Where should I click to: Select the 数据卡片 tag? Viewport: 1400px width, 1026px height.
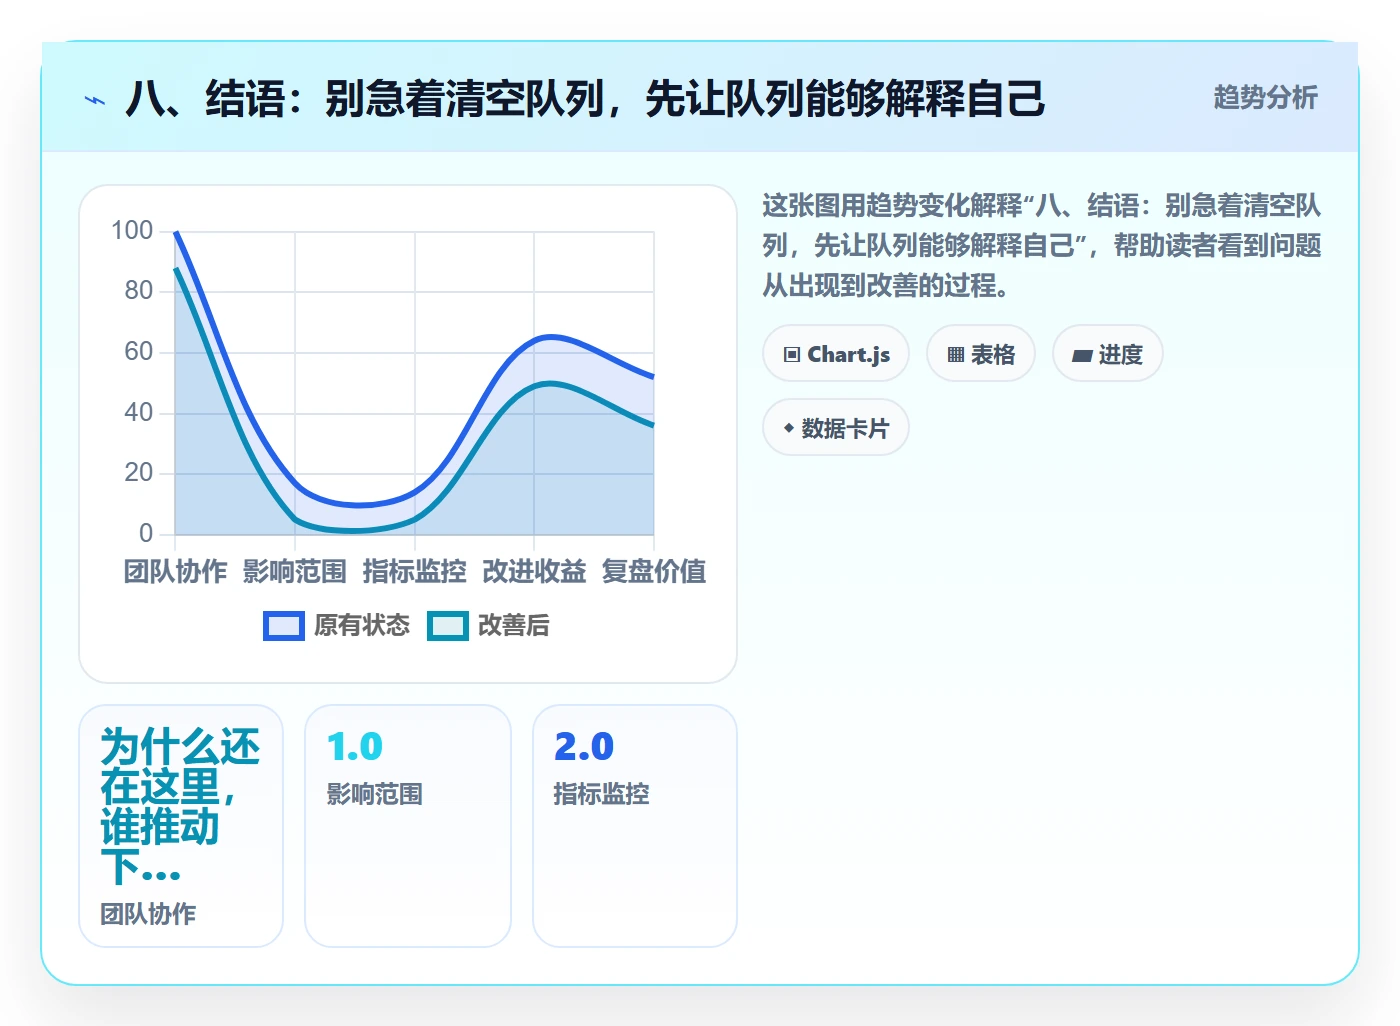point(836,428)
